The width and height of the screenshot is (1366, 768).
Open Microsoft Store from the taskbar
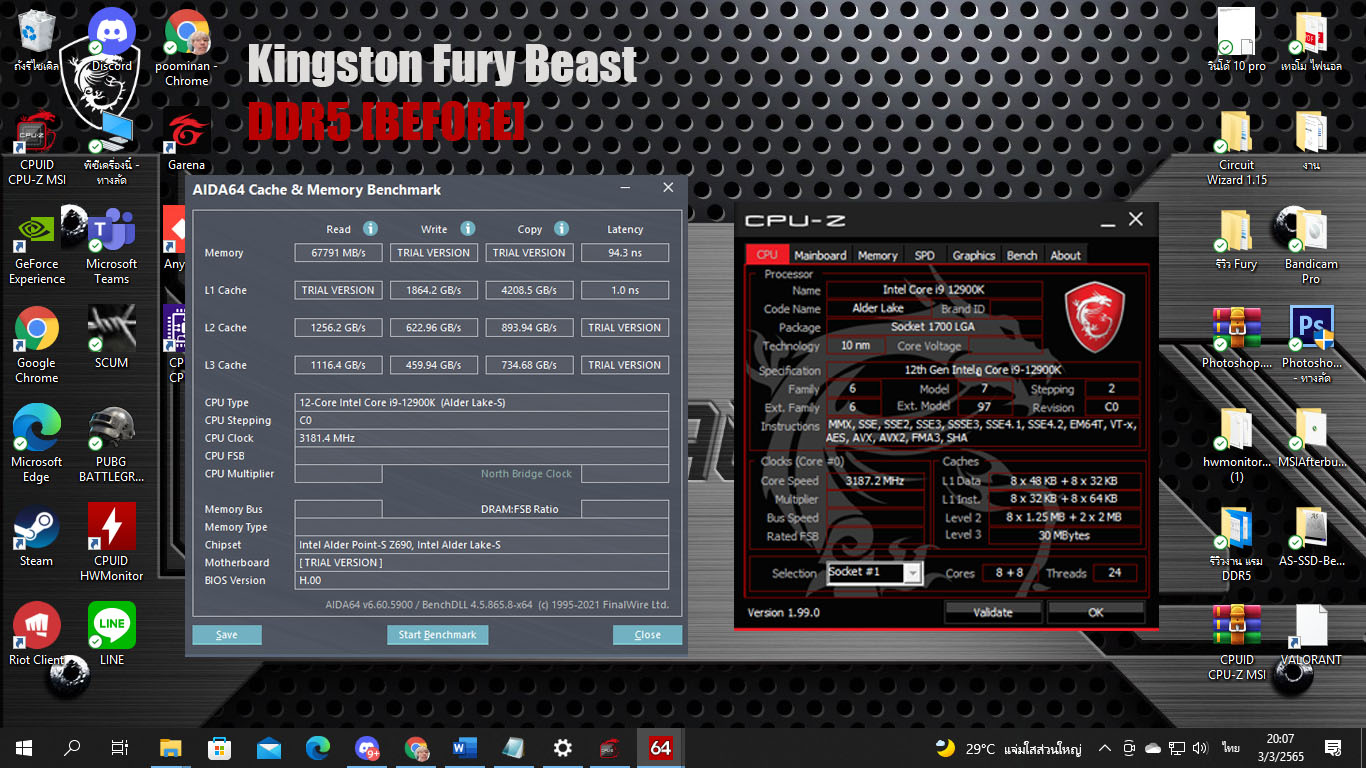pos(220,748)
